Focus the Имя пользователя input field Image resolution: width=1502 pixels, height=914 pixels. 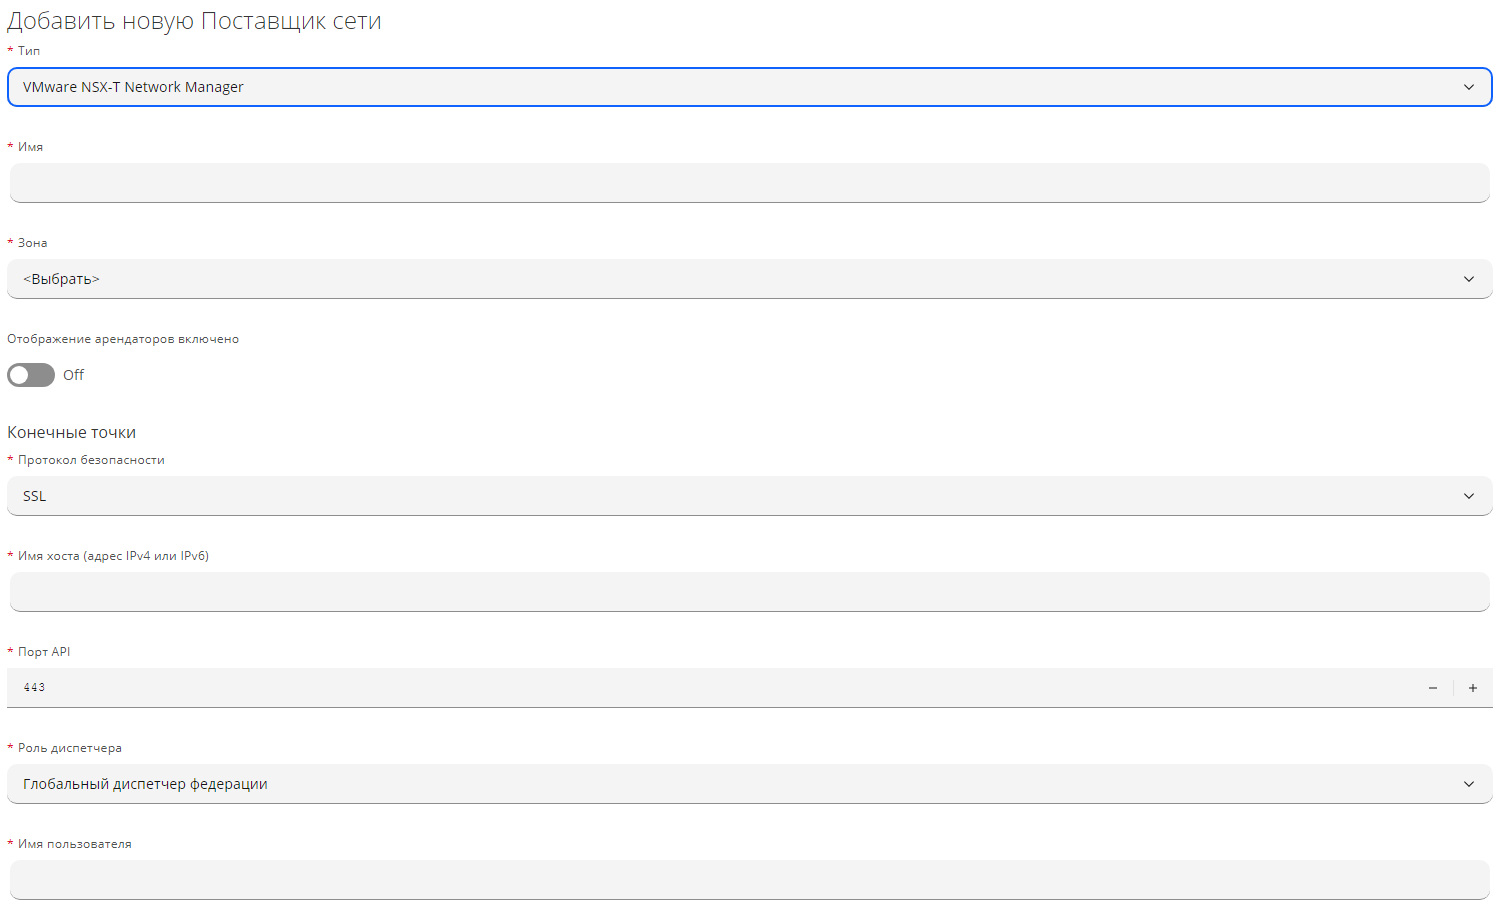point(750,880)
